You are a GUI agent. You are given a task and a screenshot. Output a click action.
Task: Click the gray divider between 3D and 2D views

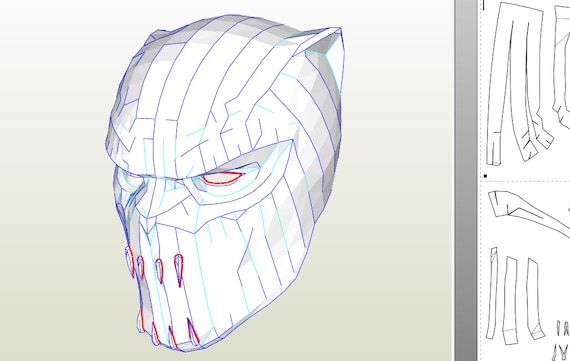466,180
